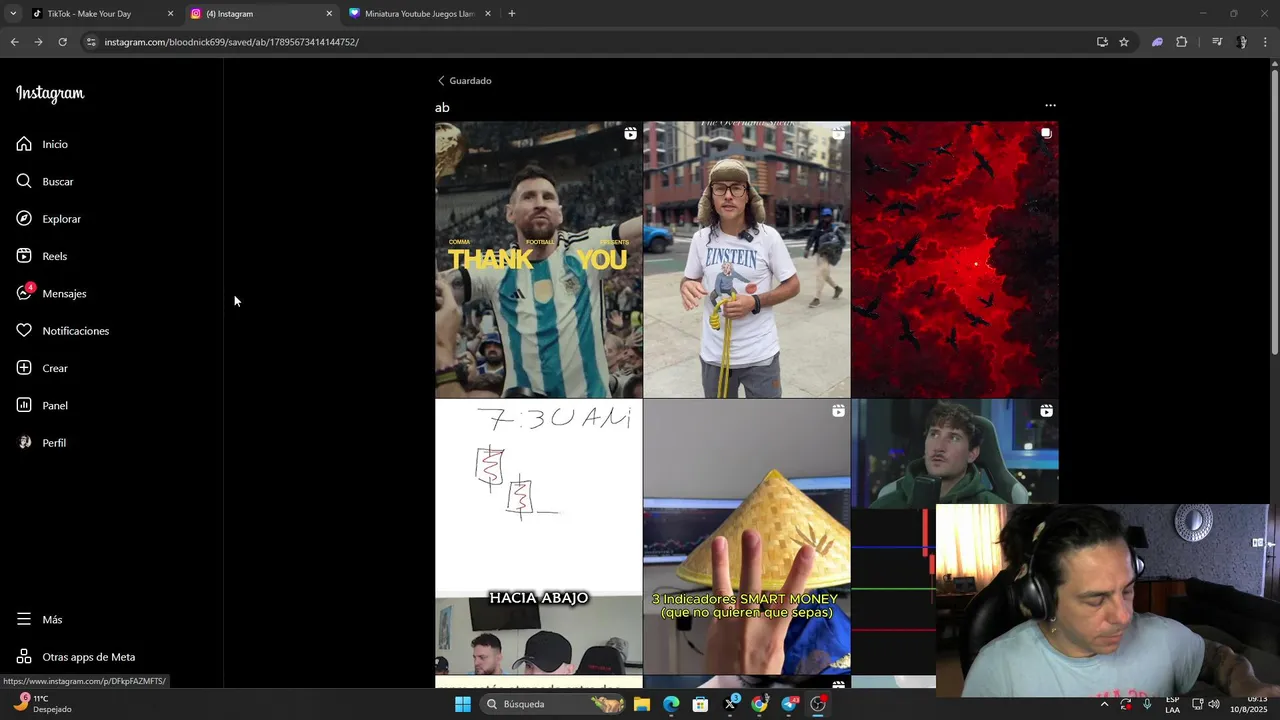Open Telegram from the taskbar
This screenshot has height=720, width=1280.
789,704
